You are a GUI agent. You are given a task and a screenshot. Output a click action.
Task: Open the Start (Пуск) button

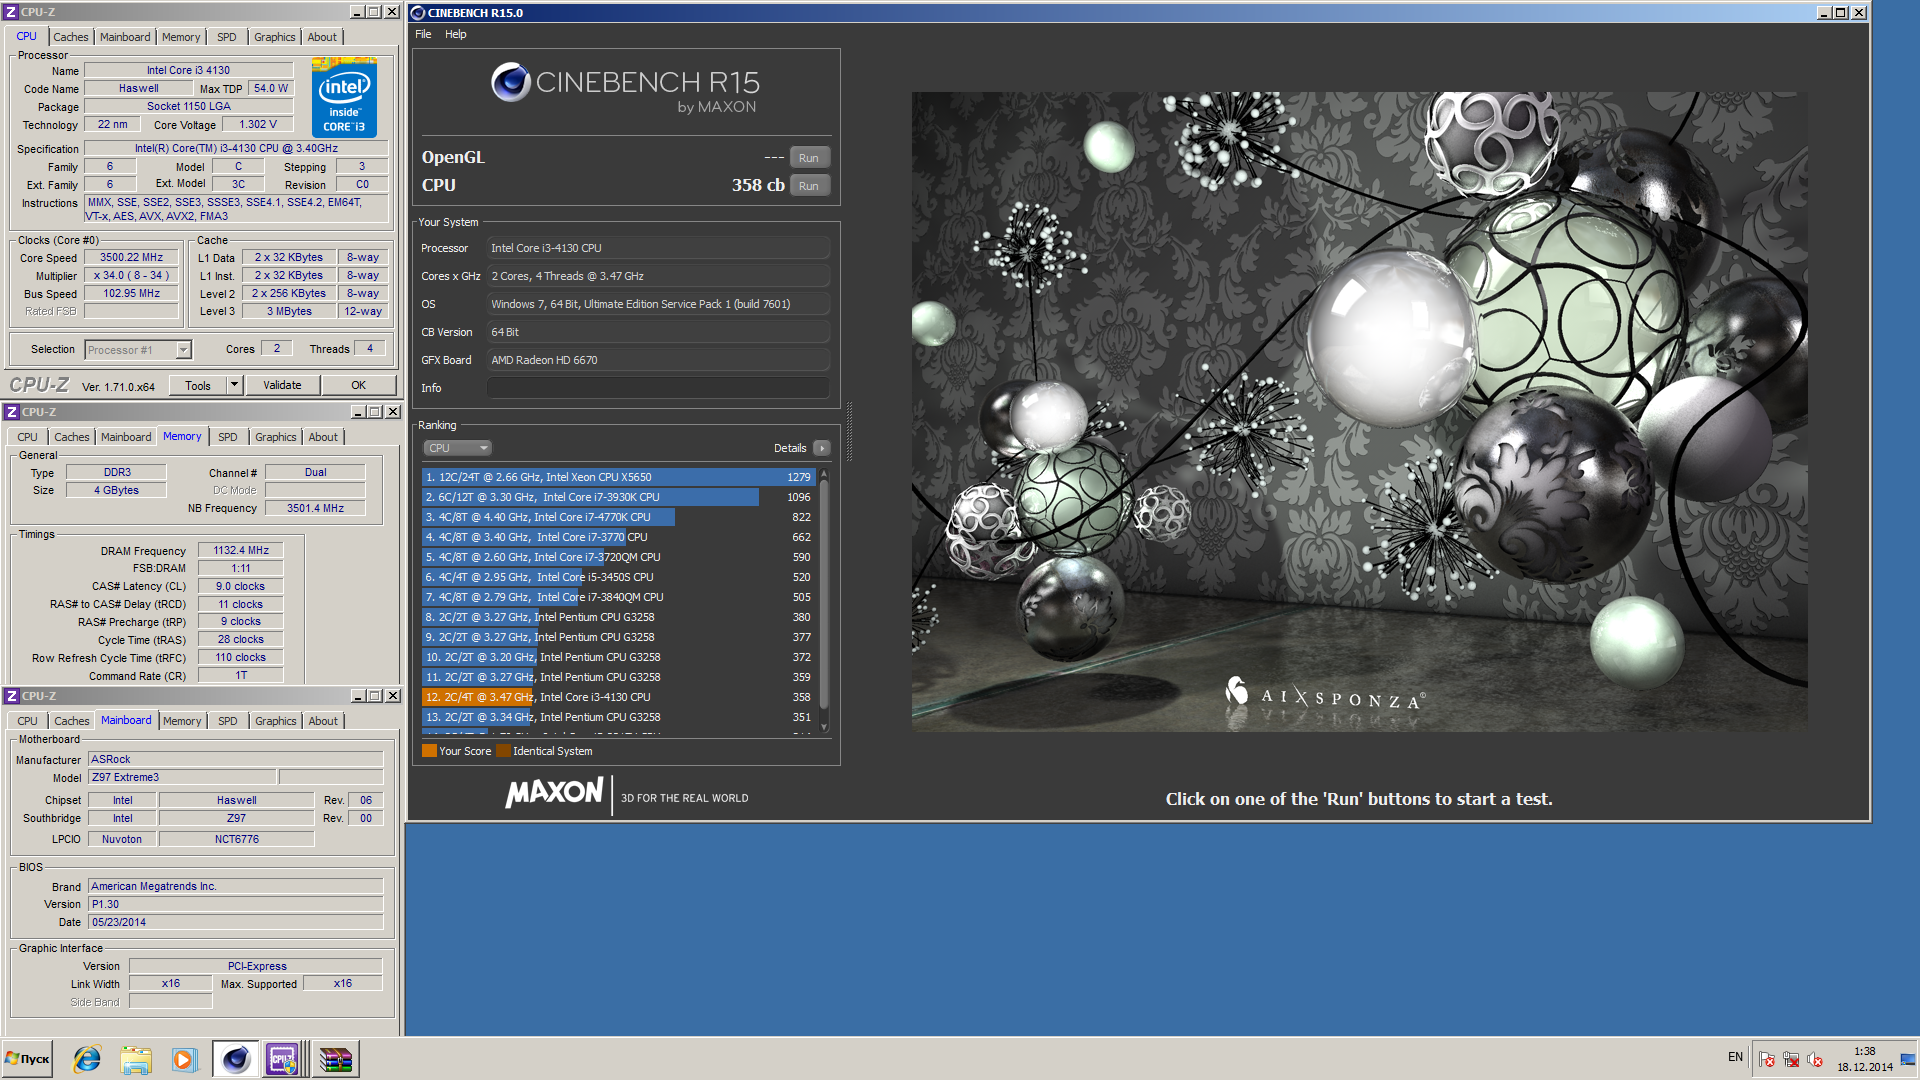pos(27,1059)
